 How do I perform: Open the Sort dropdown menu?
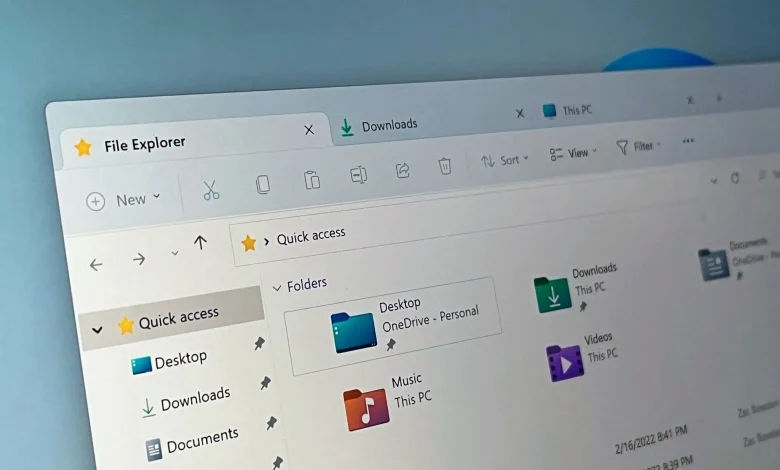(504, 160)
